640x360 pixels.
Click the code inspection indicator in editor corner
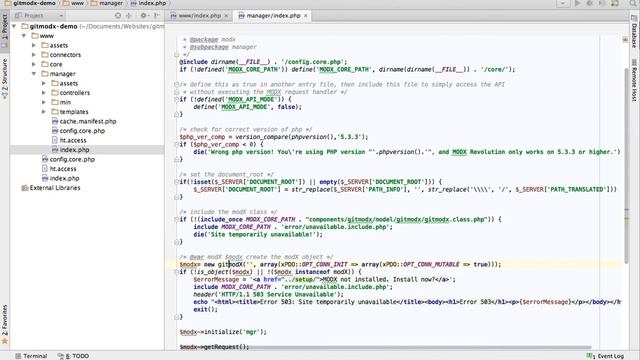pos(625,40)
